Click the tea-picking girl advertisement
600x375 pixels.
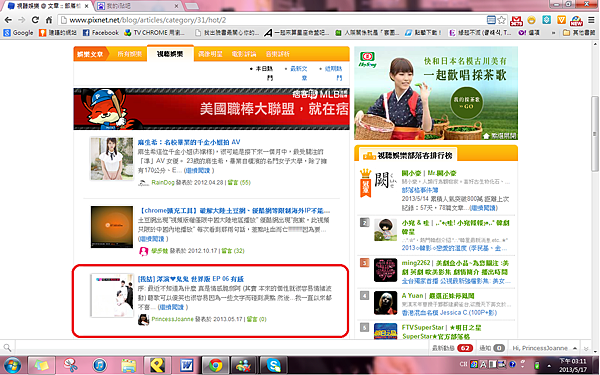click(436, 93)
